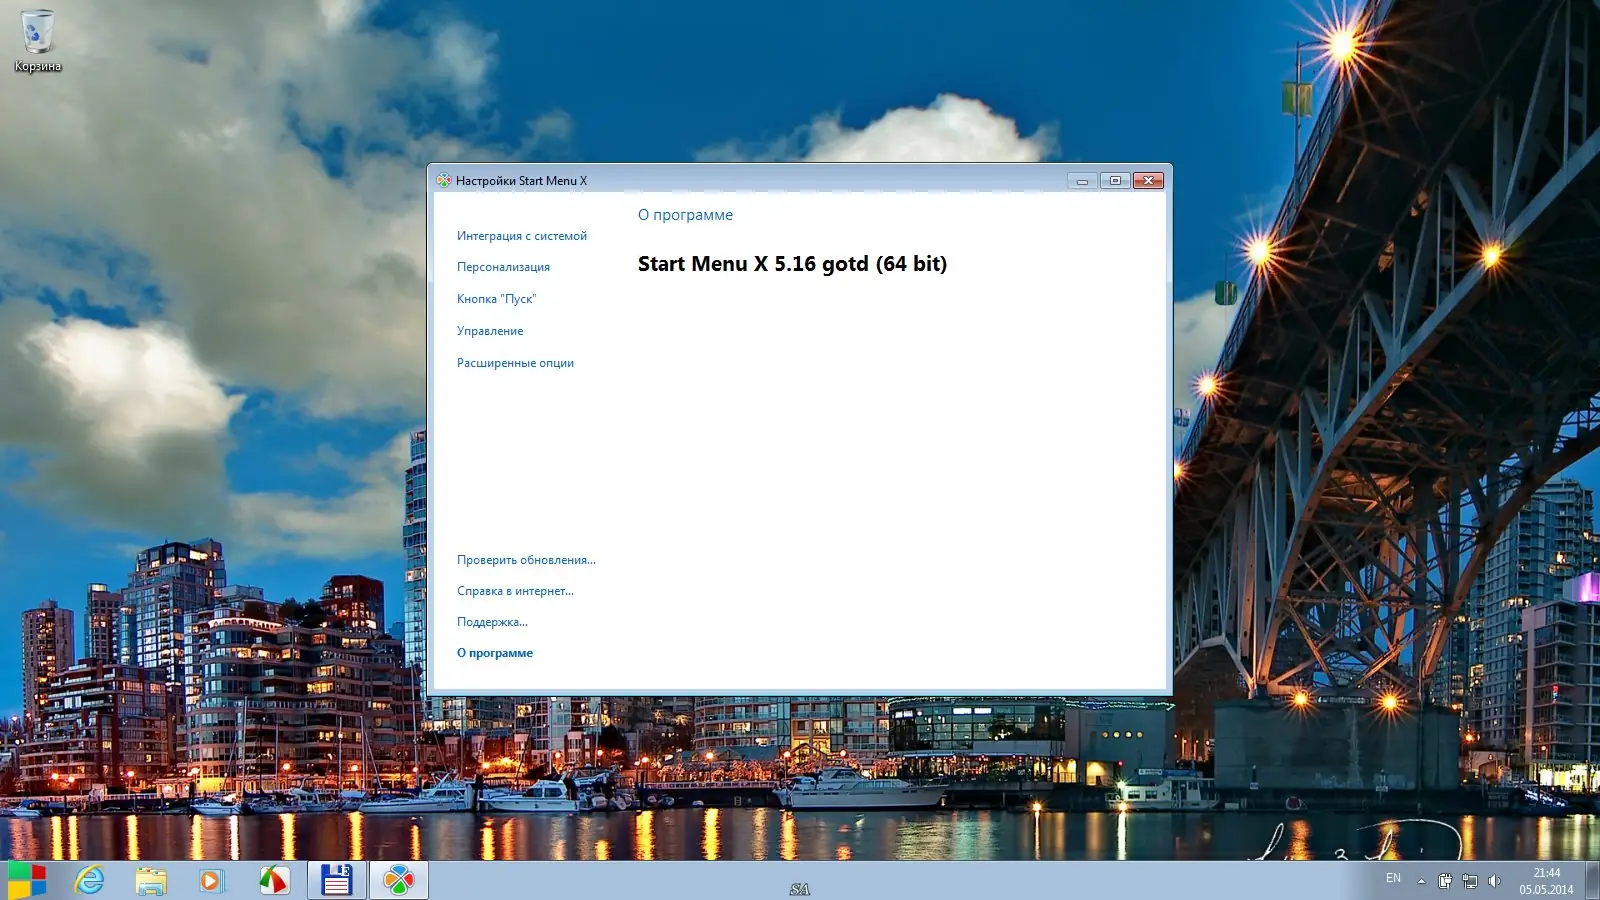Open Windows Media Player taskbar icon

point(211,881)
